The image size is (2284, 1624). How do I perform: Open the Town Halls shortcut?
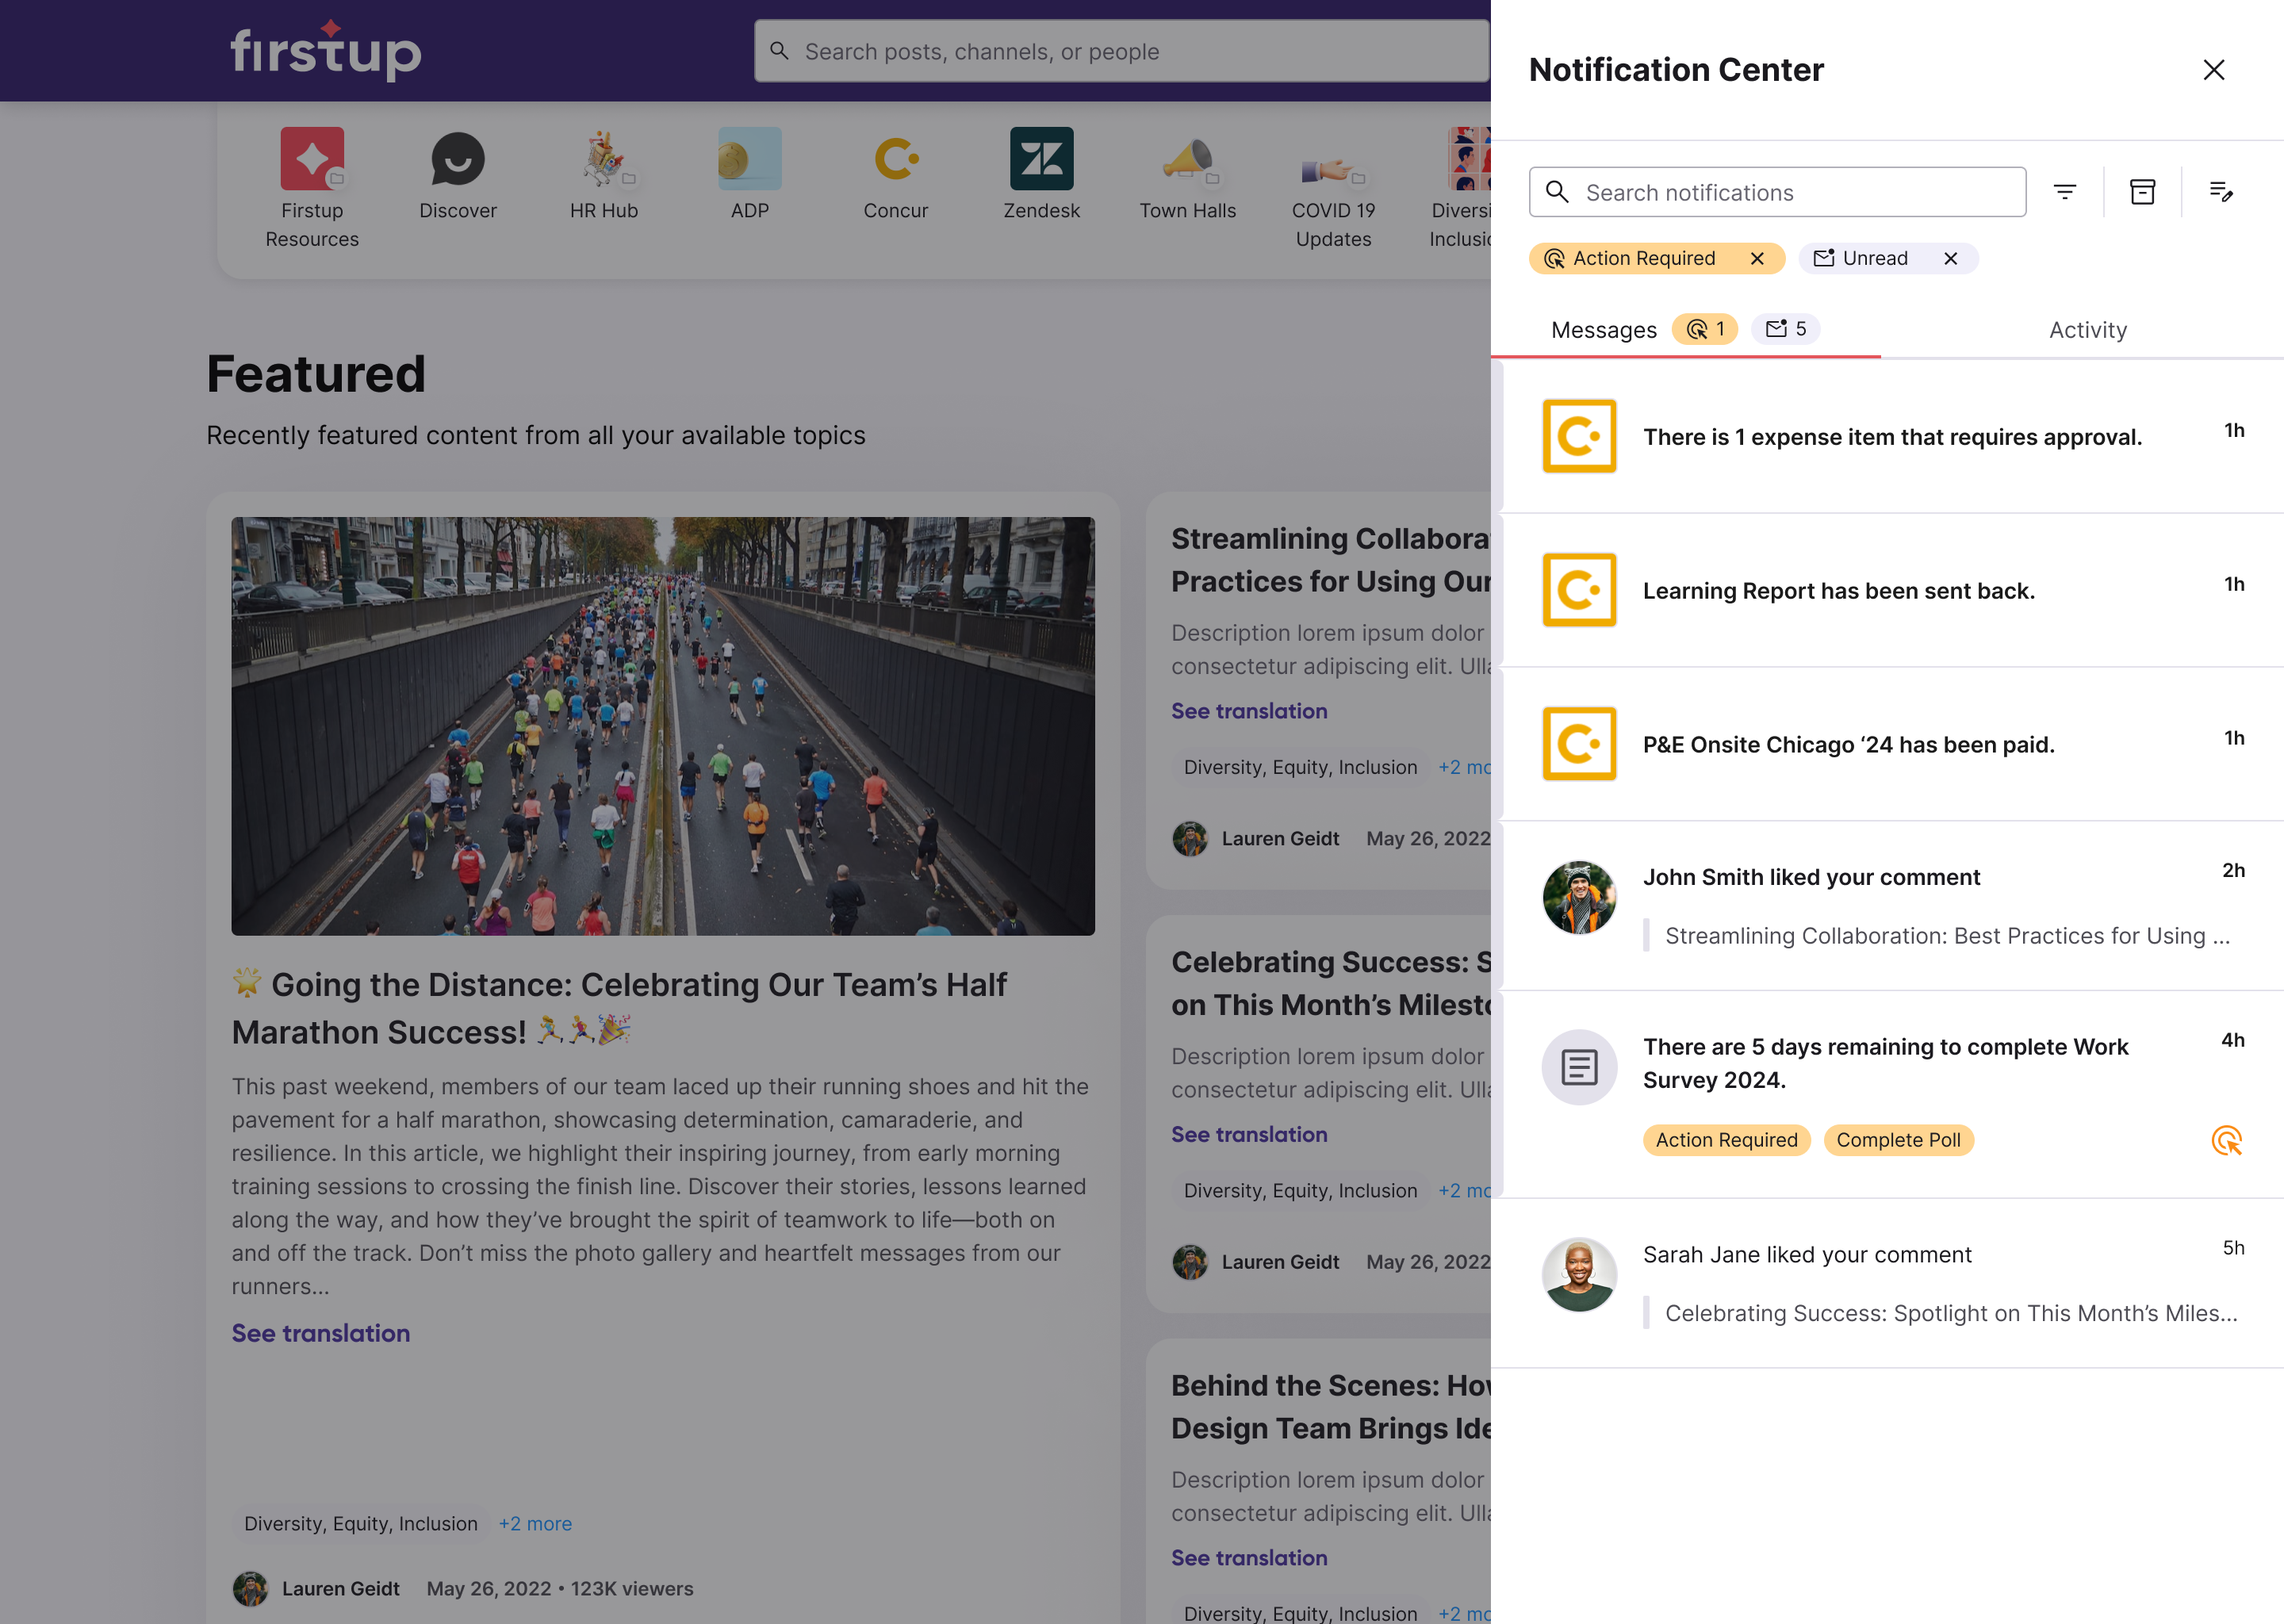pyautogui.click(x=1188, y=175)
